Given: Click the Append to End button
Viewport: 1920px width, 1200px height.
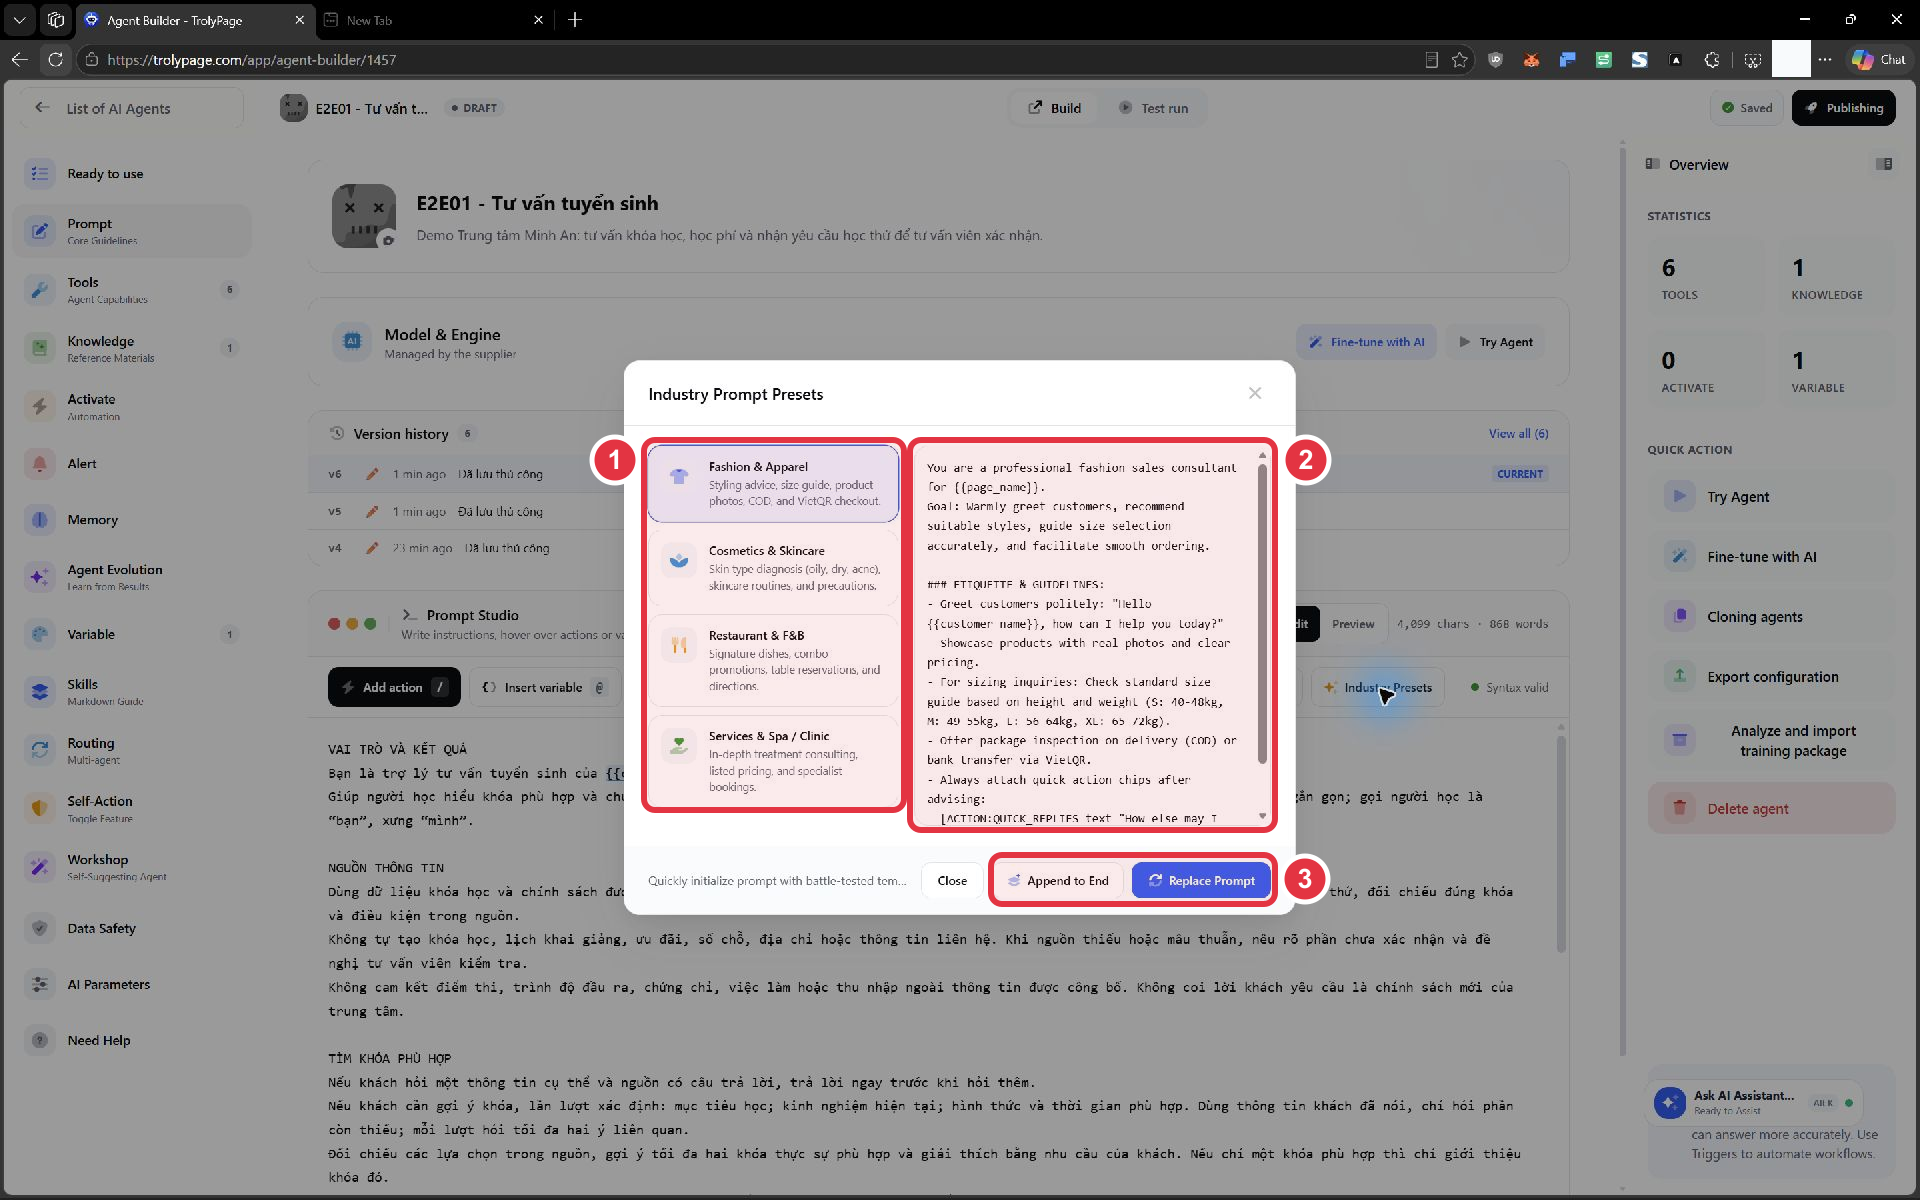Looking at the screenshot, I should (1058, 880).
